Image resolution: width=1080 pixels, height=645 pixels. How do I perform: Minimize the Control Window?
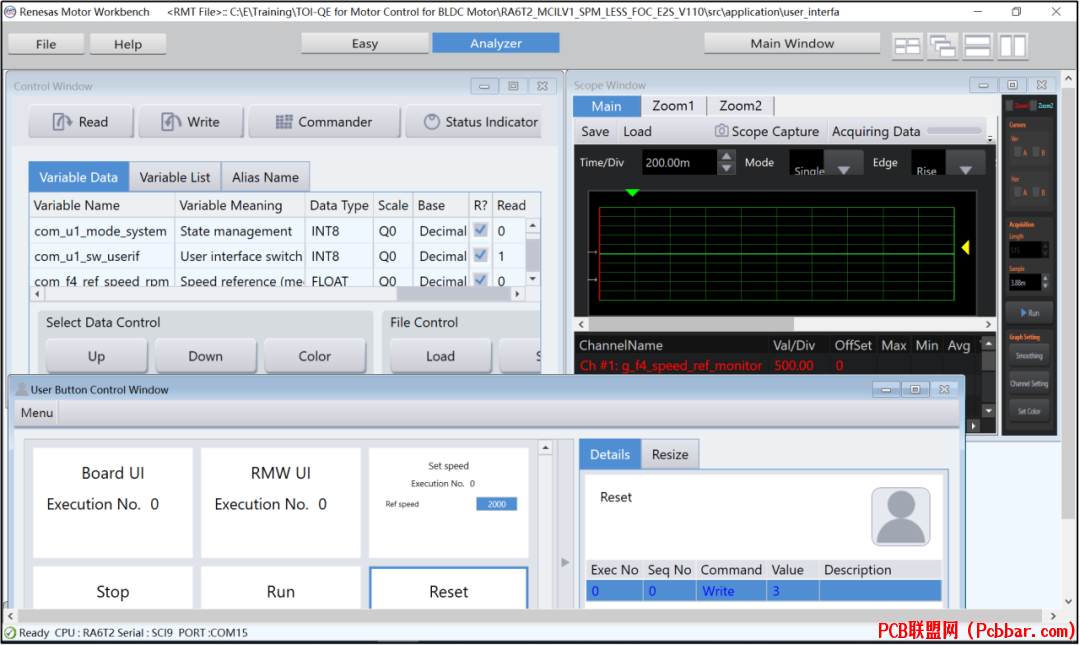point(484,86)
